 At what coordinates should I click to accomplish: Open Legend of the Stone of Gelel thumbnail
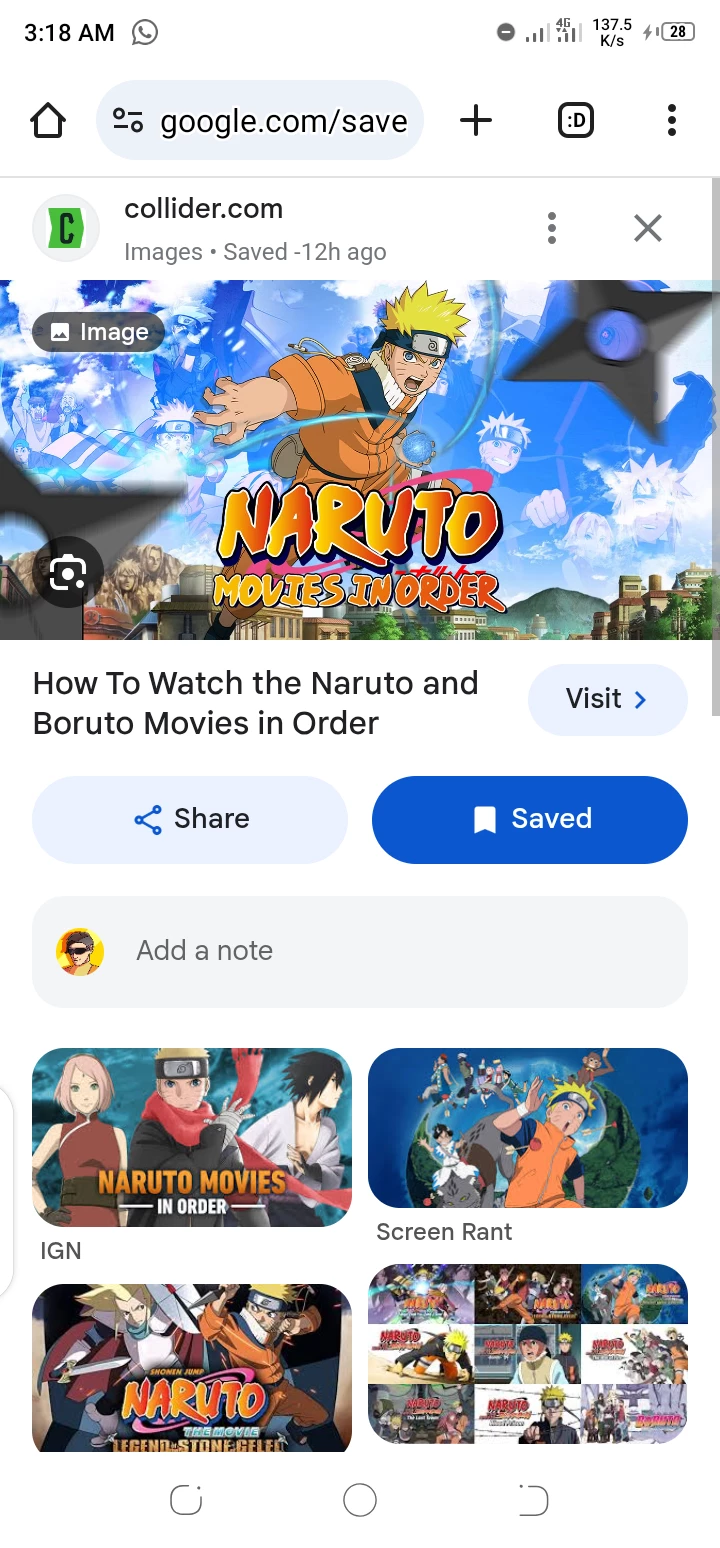click(192, 1367)
